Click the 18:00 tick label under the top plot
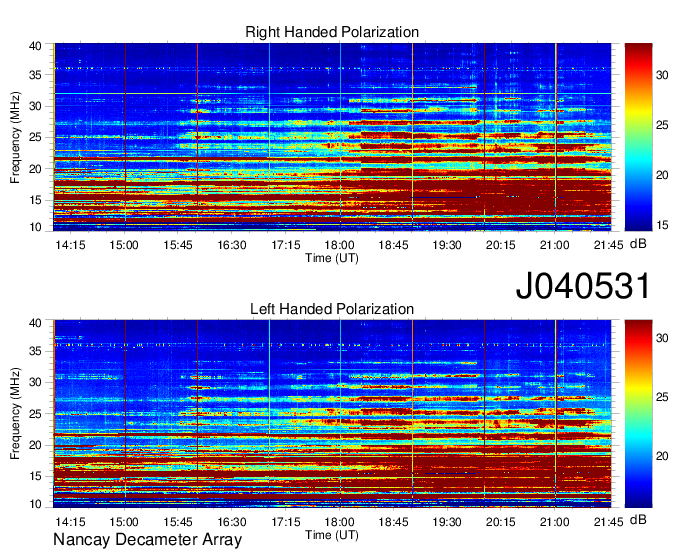The height and width of the screenshot is (552, 680). 340,245
